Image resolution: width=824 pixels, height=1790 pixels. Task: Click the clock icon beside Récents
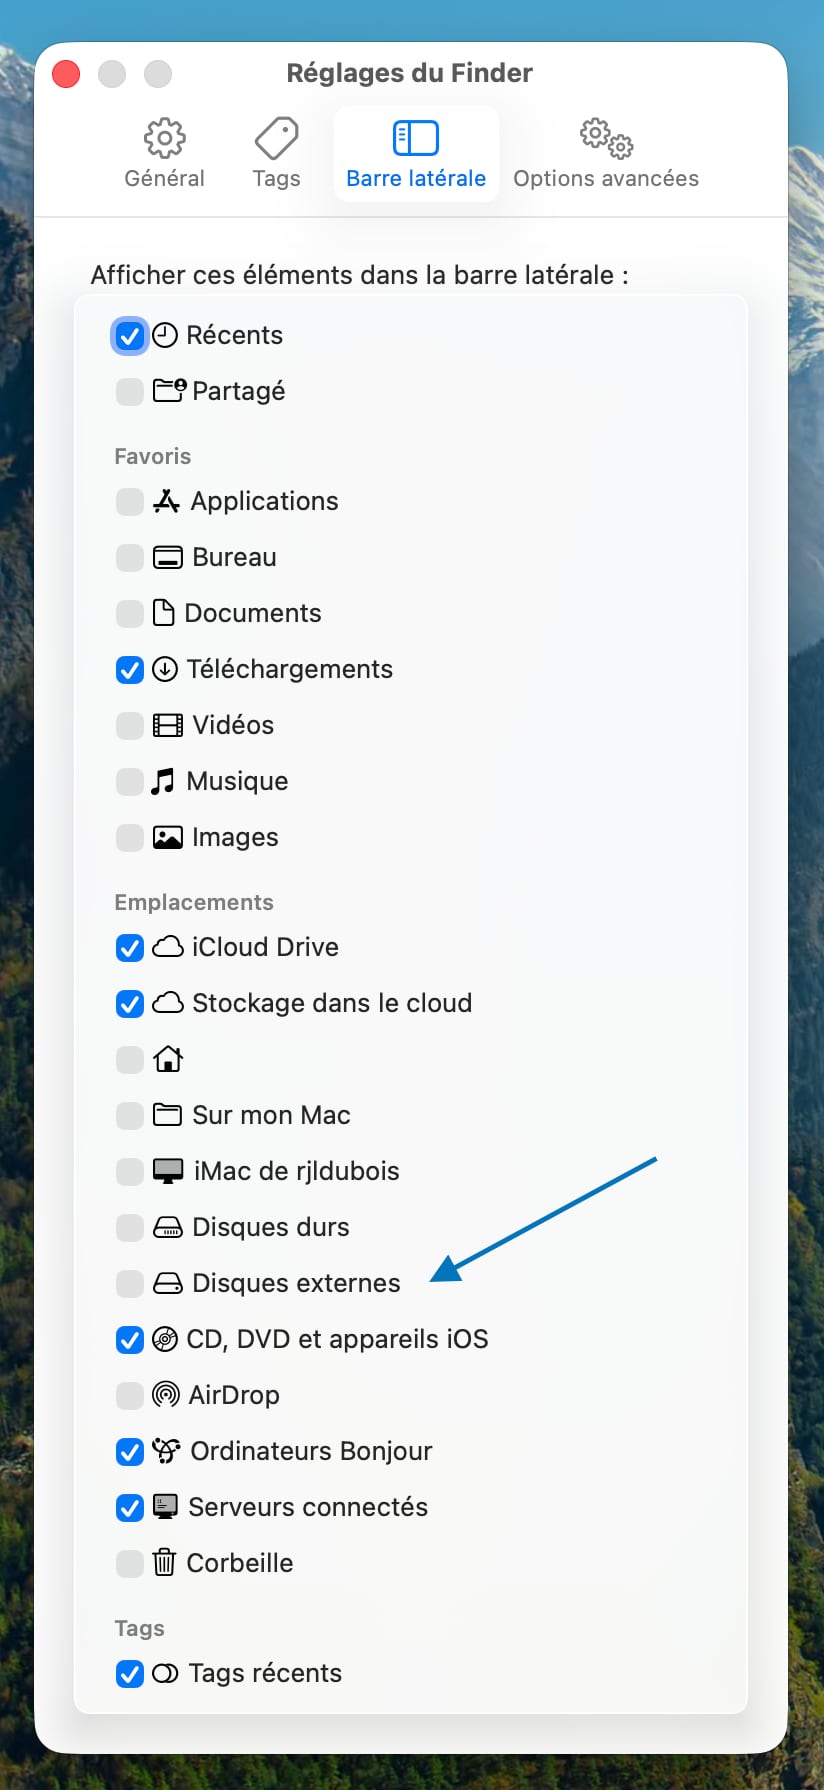(x=165, y=335)
